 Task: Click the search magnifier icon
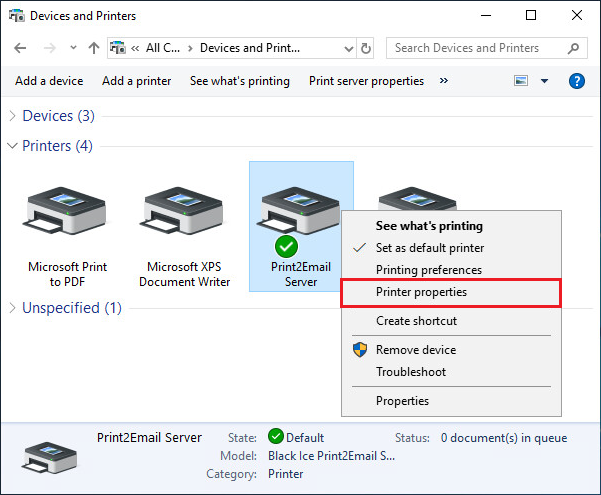(x=575, y=48)
